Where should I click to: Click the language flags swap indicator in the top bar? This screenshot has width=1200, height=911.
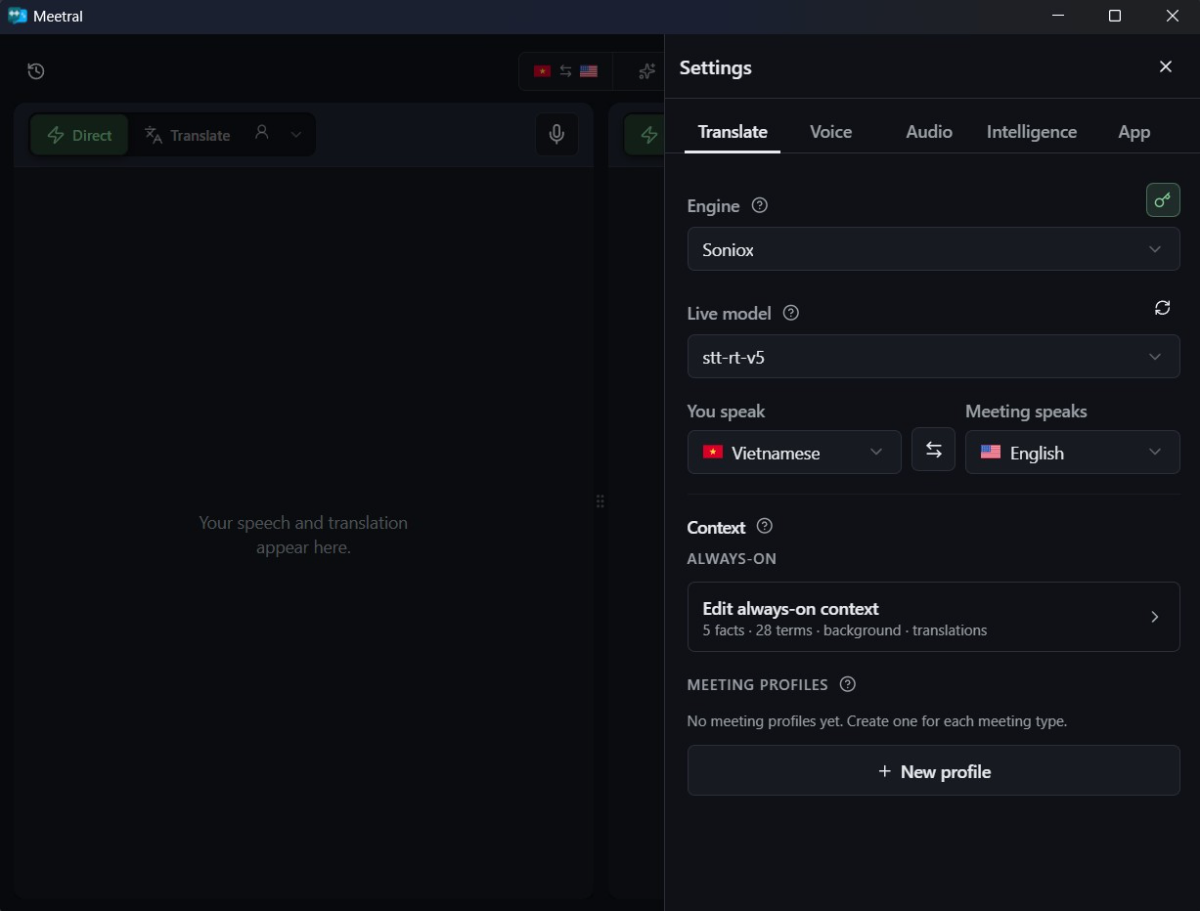[x=566, y=71]
